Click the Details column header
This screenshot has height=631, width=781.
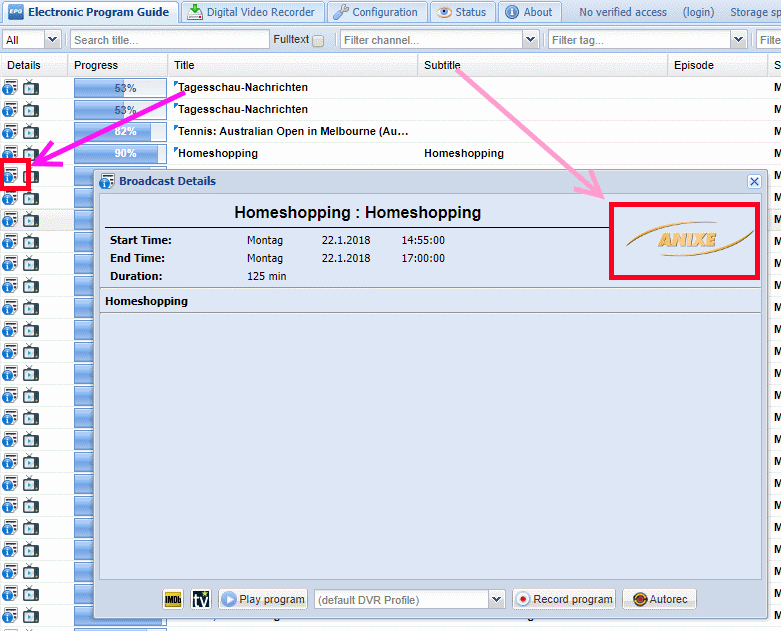(x=34, y=65)
